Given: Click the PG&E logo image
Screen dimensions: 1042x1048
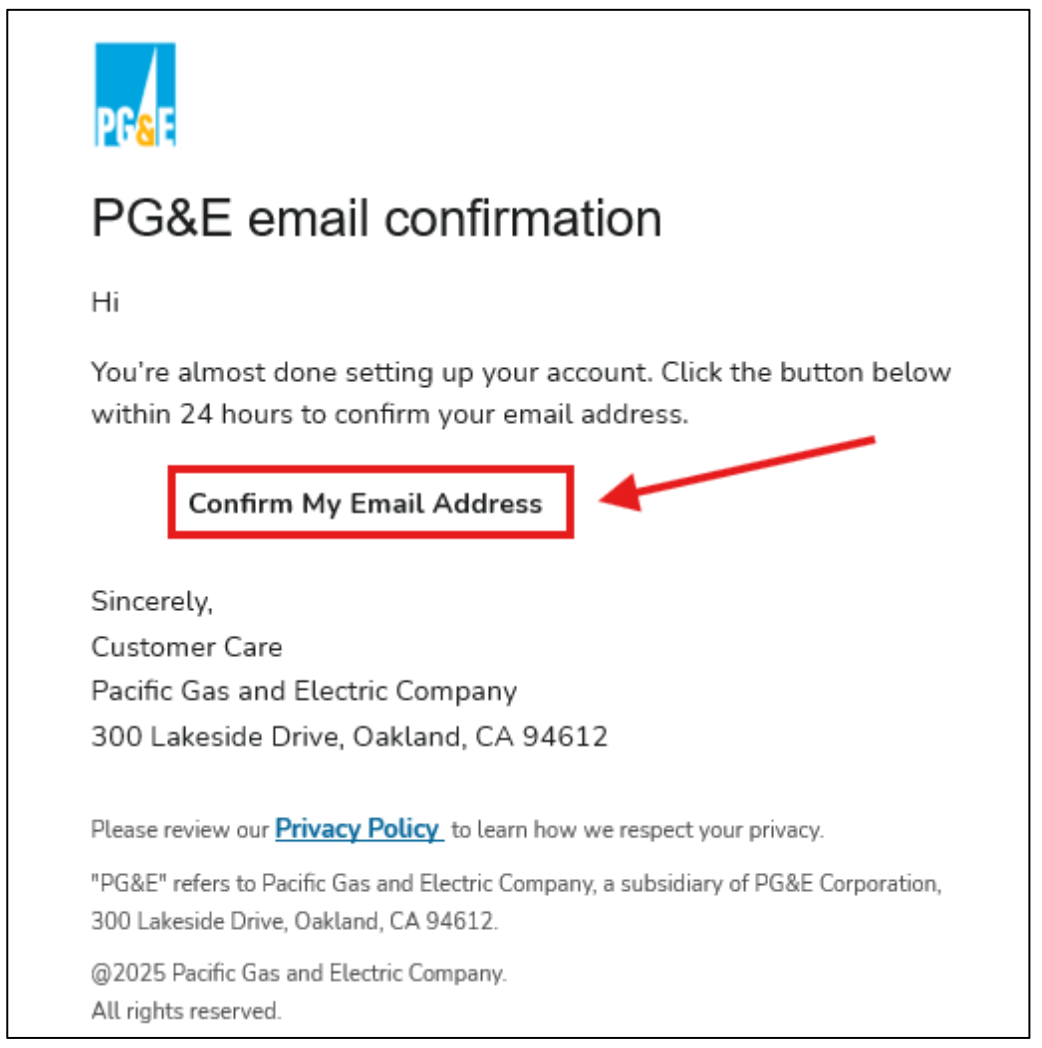Looking at the screenshot, I should coord(135,94).
